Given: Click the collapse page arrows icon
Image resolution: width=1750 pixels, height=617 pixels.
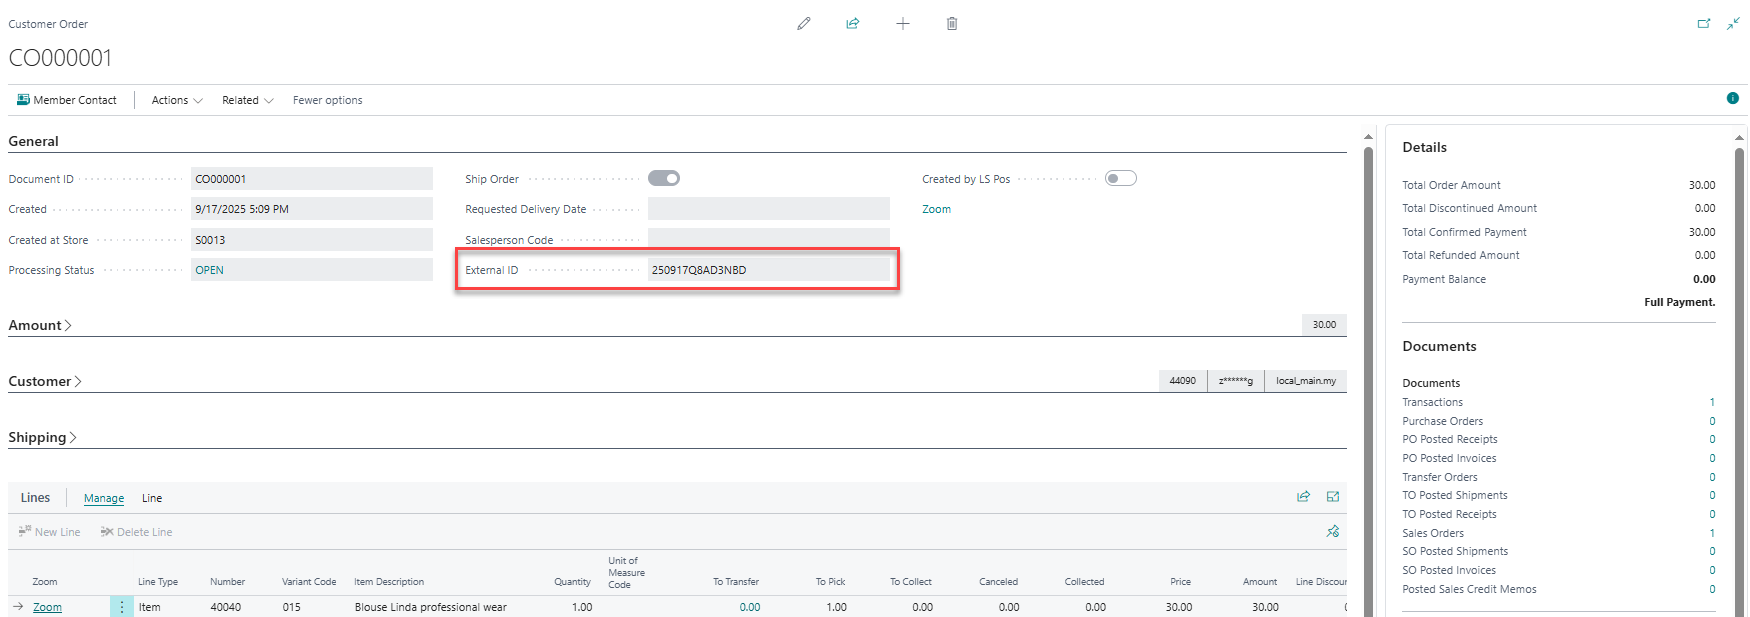Looking at the screenshot, I should click(1733, 23).
